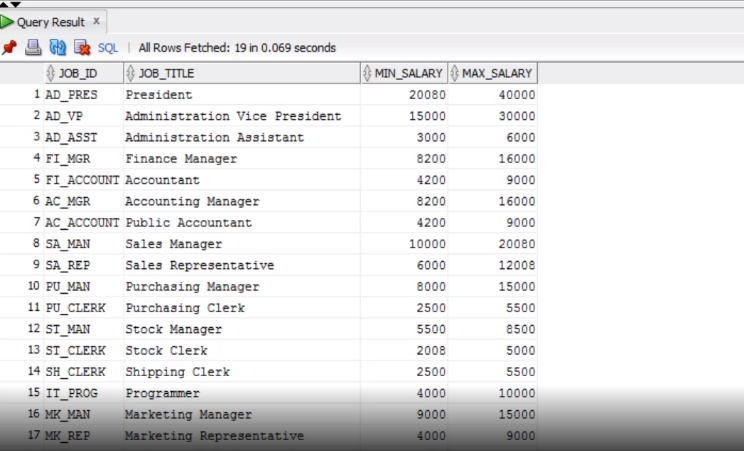Click the pin (freeze content) icon
744x451 pixels.
tap(10, 47)
